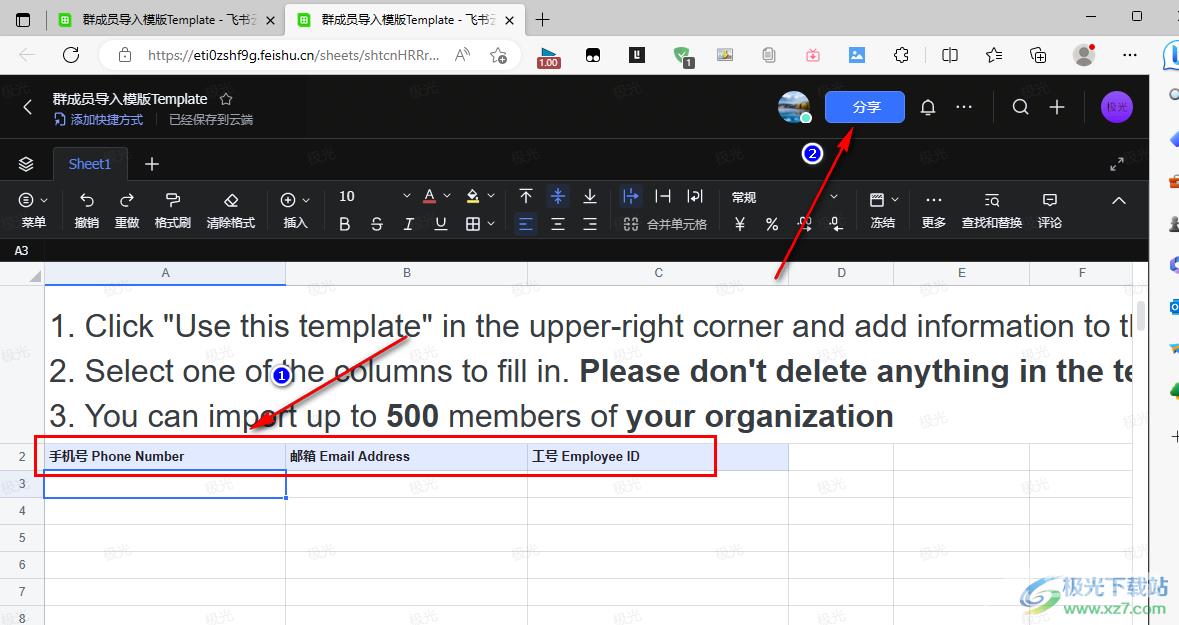Select column B header
Image resolution: width=1179 pixels, height=625 pixels.
(407, 273)
